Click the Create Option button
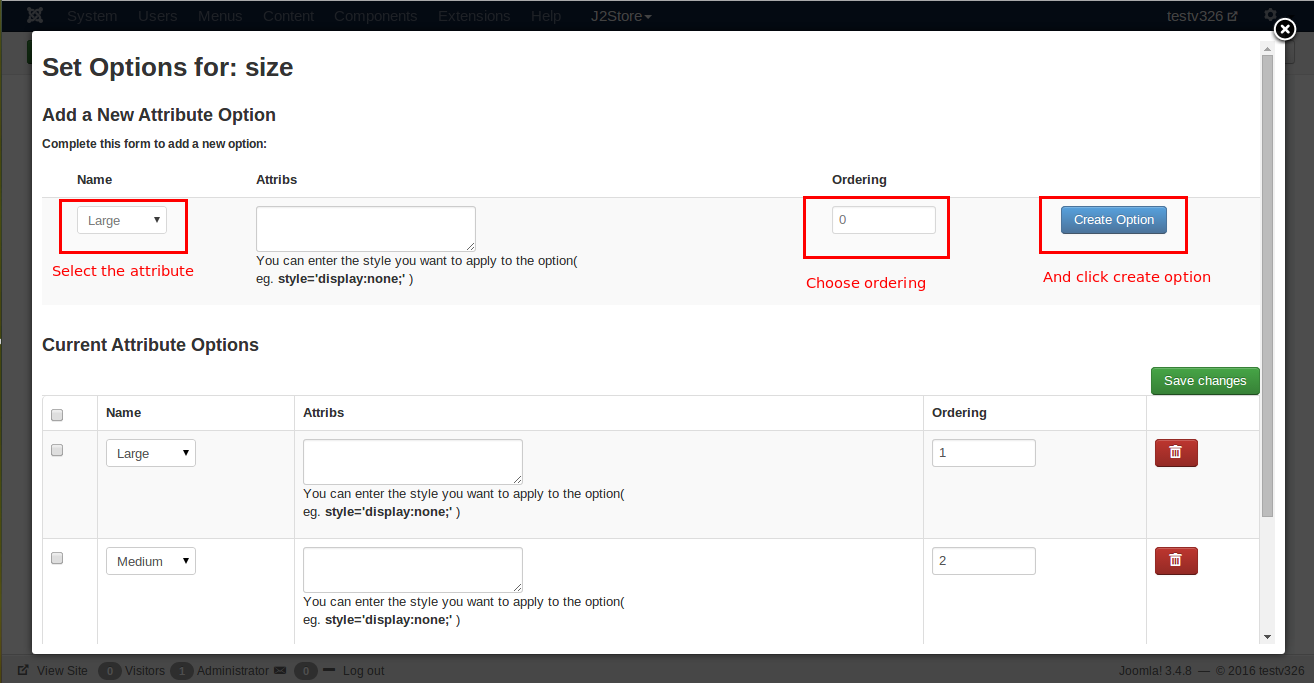Viewport: 1314px width, 683px height. click(1113, 220)
